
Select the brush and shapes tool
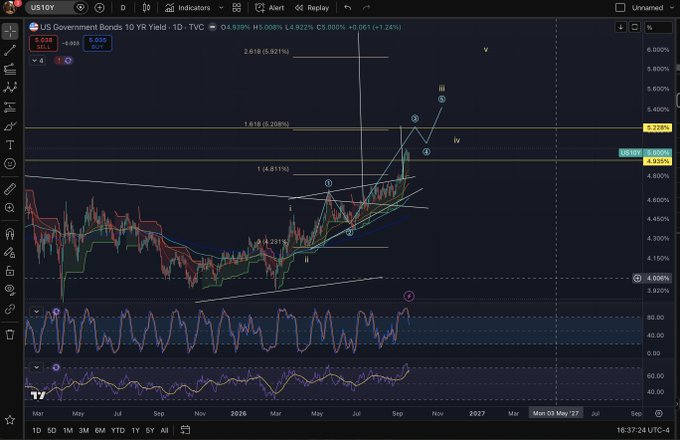10,126
